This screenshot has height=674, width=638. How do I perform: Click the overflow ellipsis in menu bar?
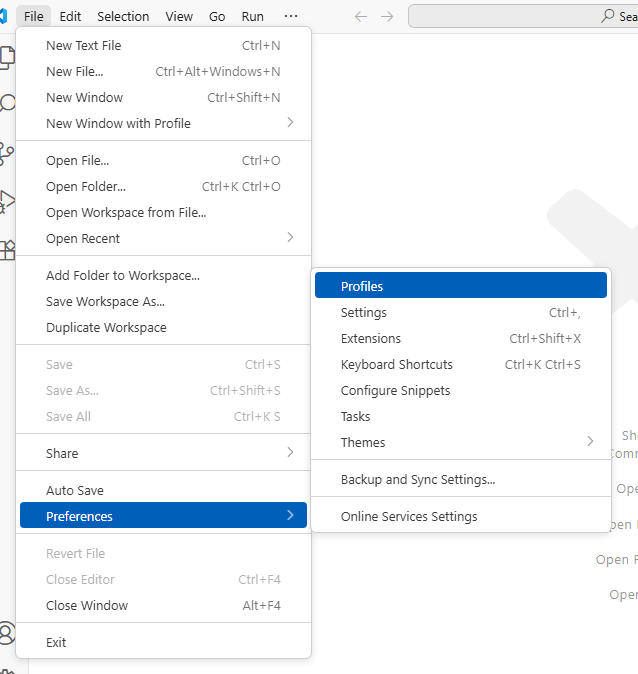click(291, 16)
